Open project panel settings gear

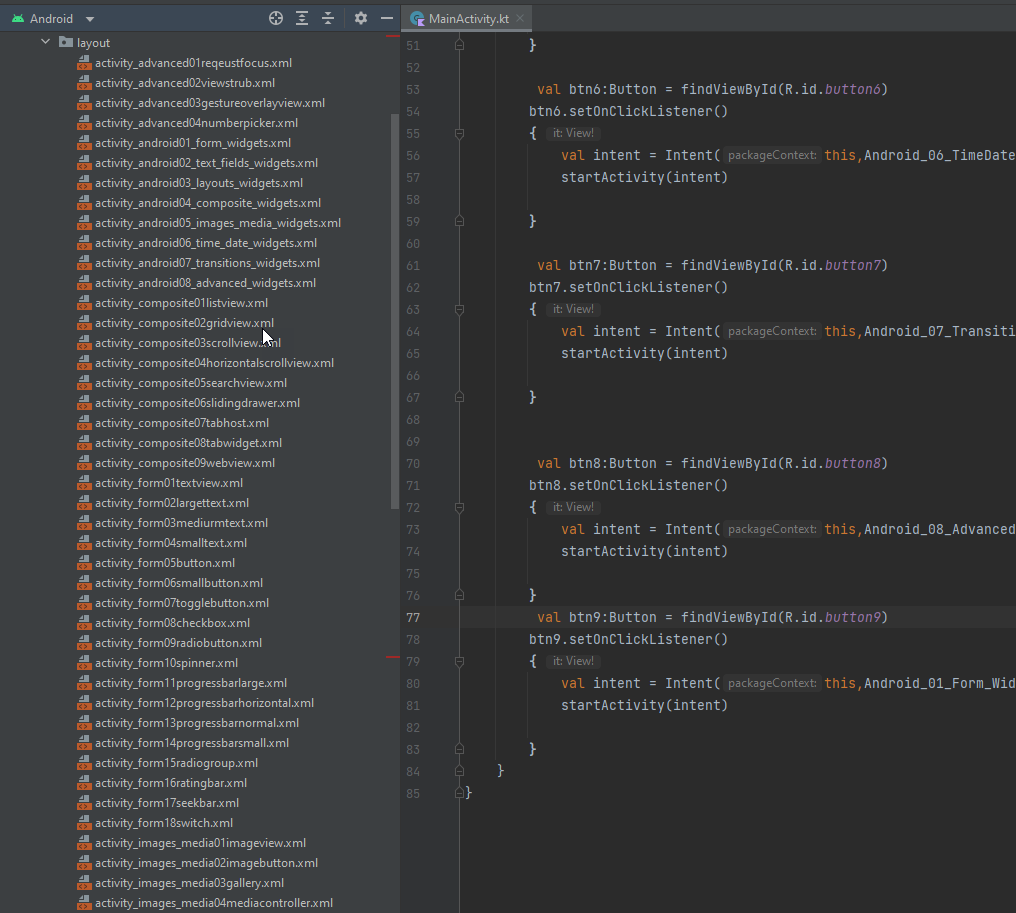[x=361, y=18]
